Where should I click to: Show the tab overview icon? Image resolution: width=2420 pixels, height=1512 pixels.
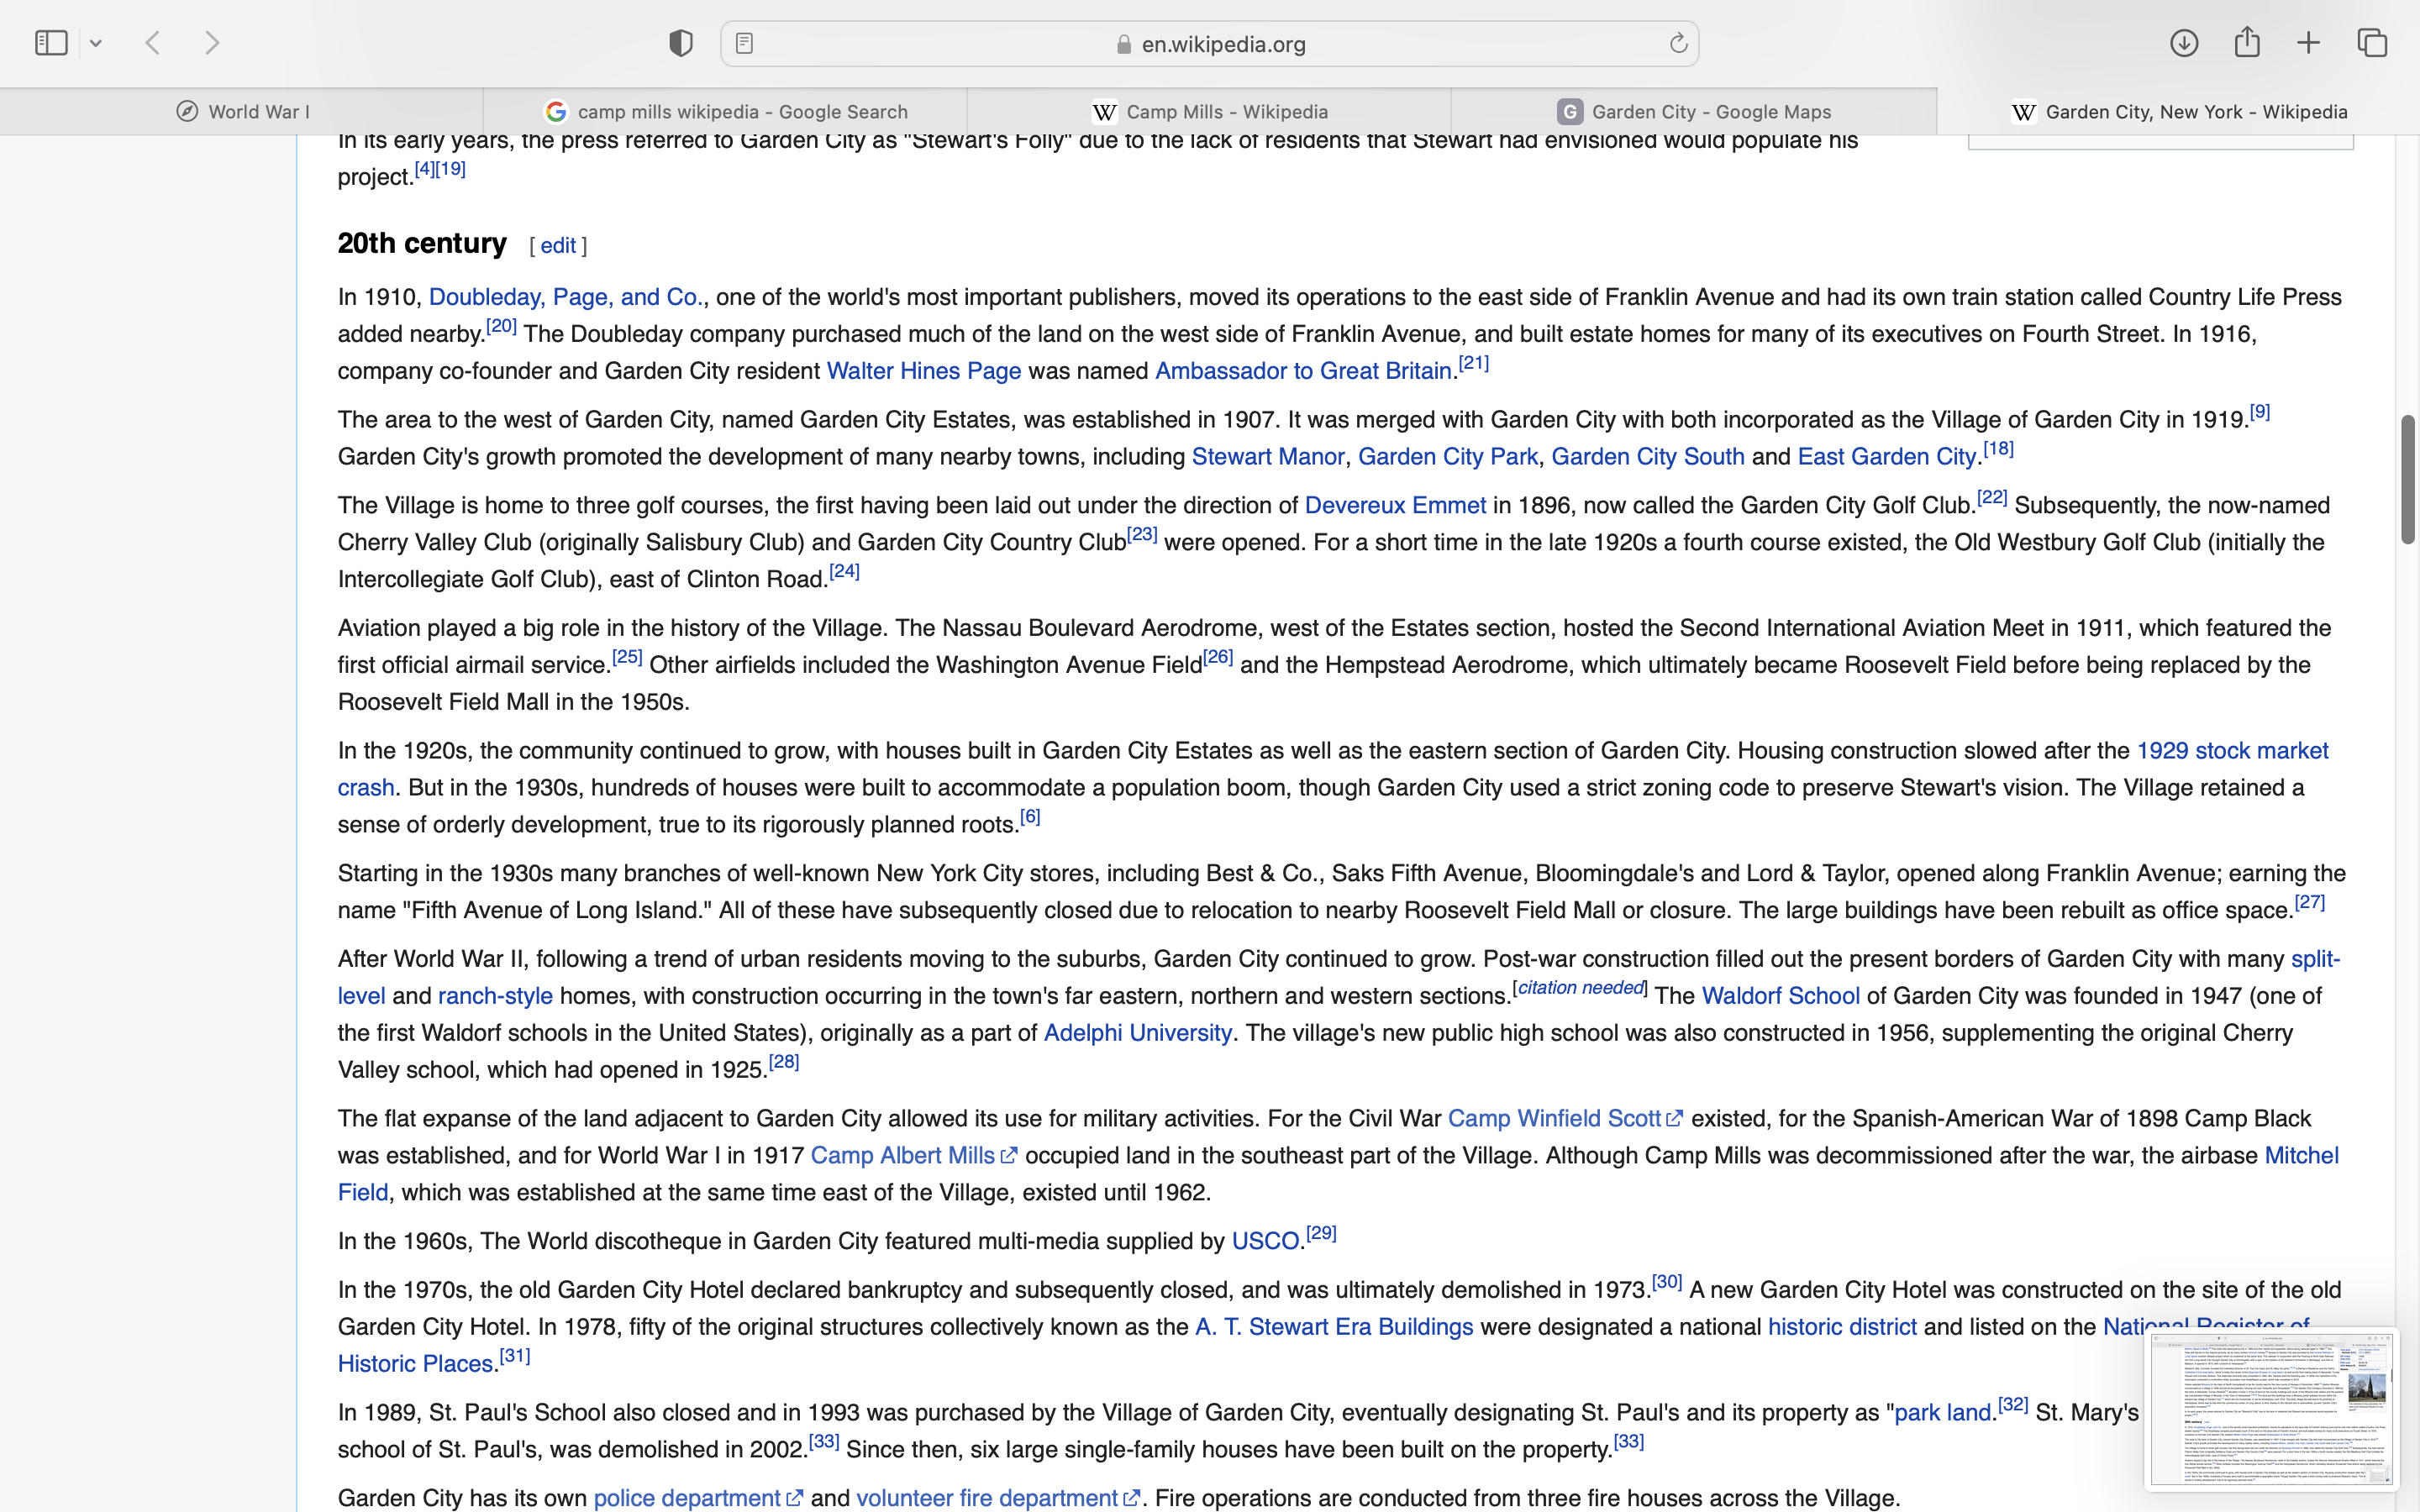pyautogui.click(x=2372, y=43)
